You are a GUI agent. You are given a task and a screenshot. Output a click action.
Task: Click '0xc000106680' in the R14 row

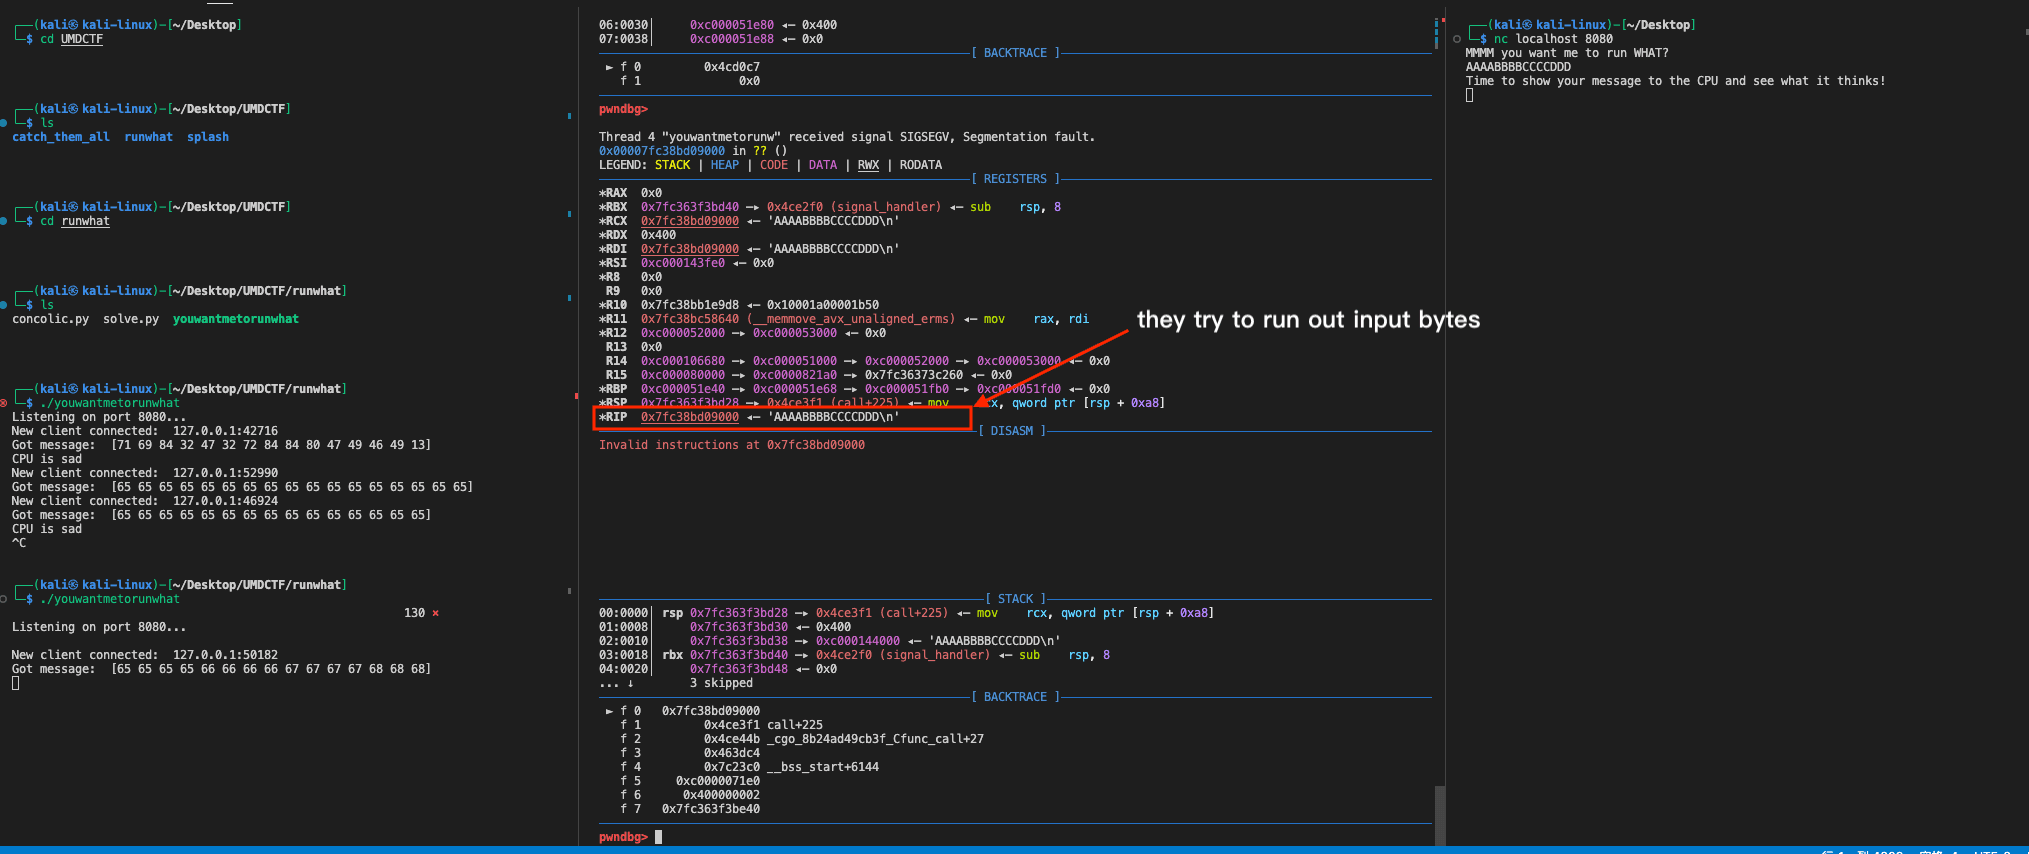(x=683, y=361)
